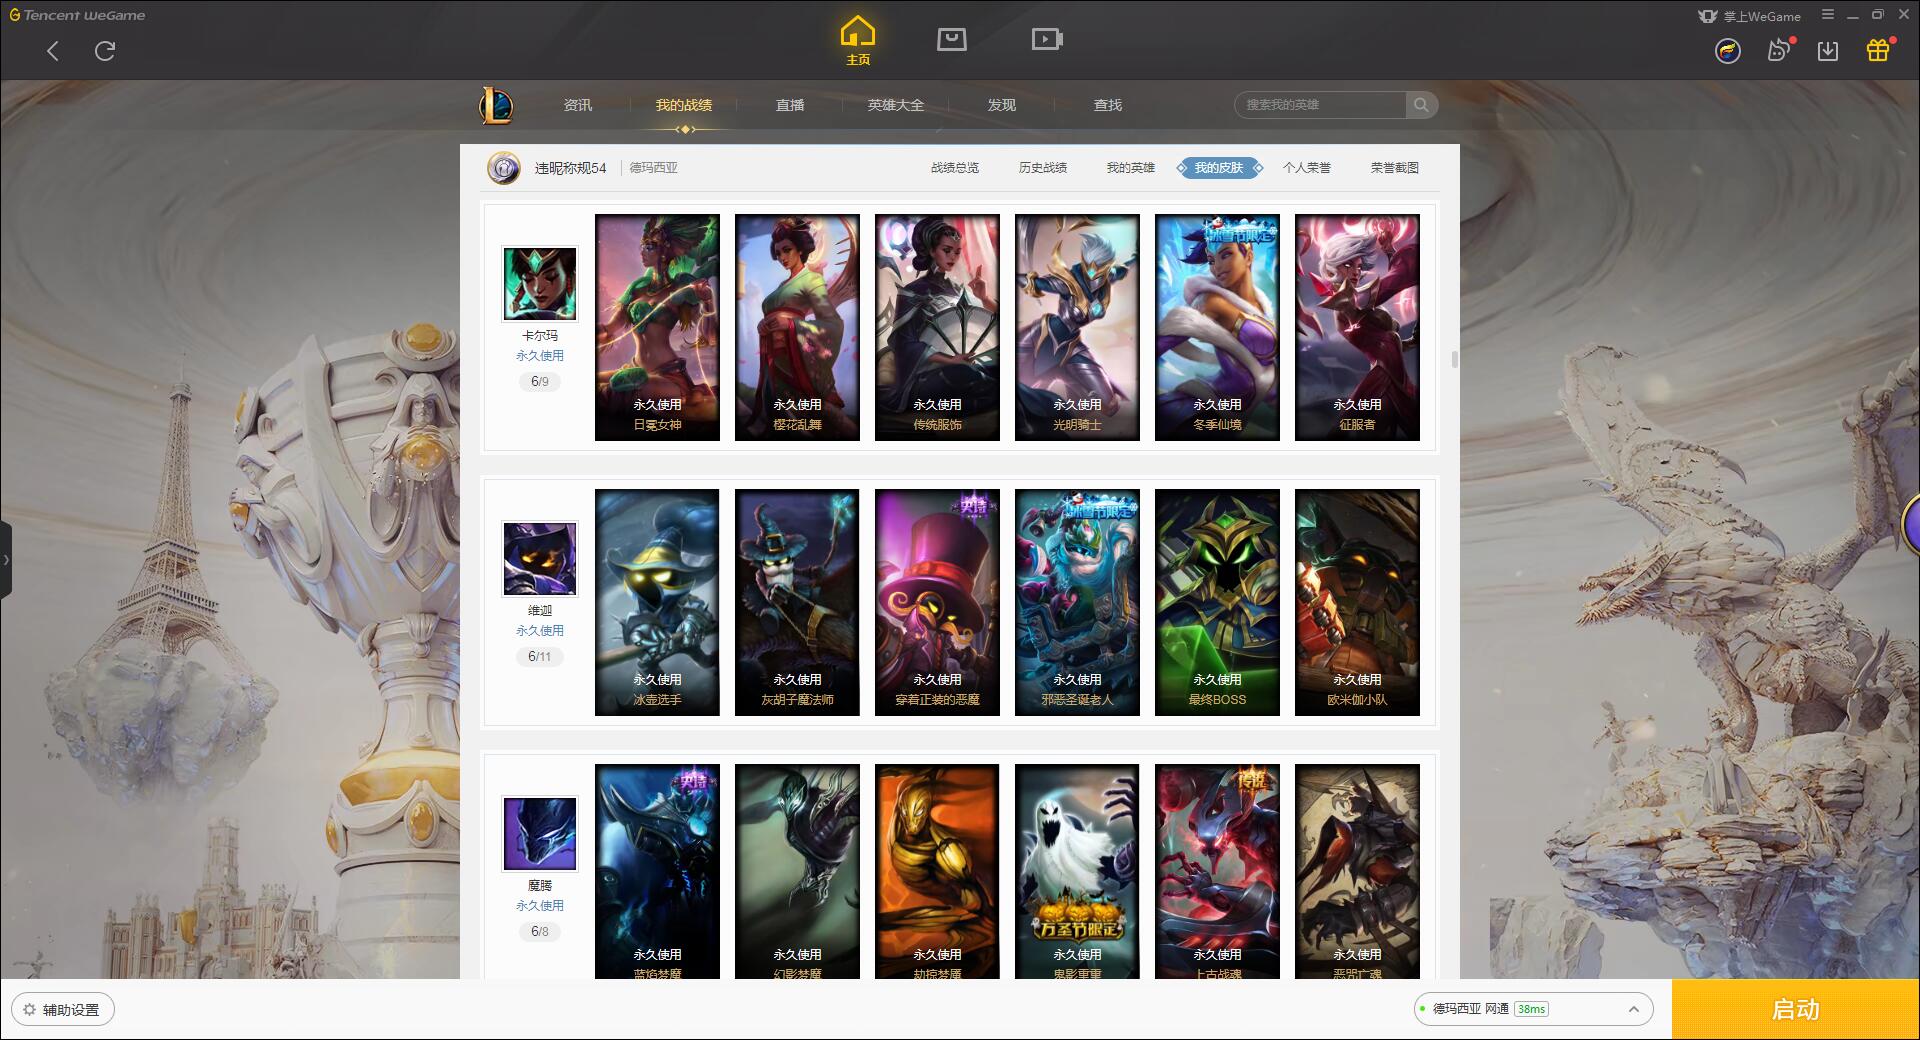Open the 上古战魂 skin card

pyautogui.click(x=1217, y=871)
